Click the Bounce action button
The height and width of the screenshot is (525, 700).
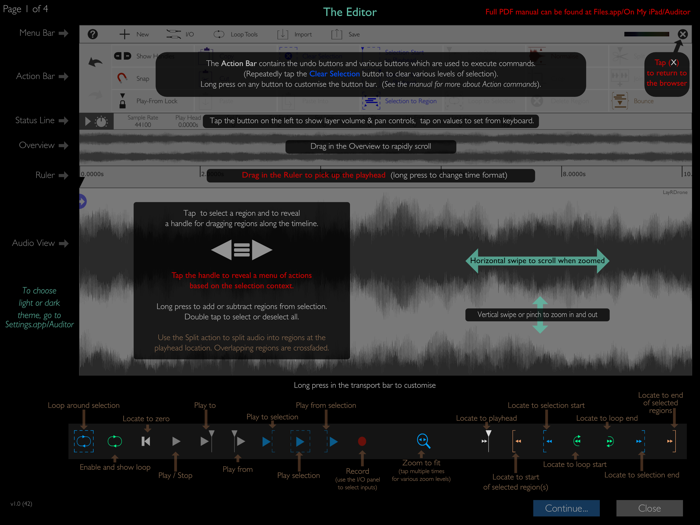[x=633, y=101]
